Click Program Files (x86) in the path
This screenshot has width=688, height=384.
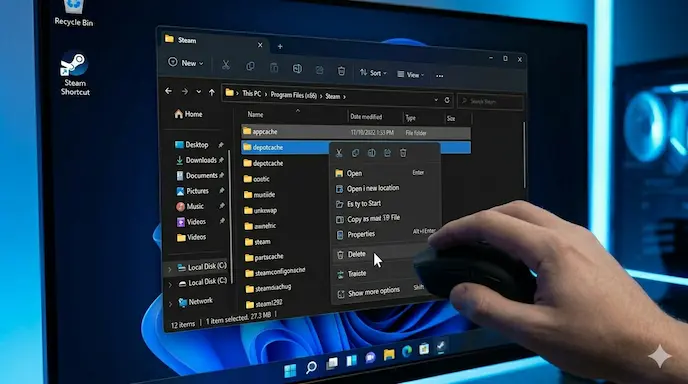click(293, 95)
